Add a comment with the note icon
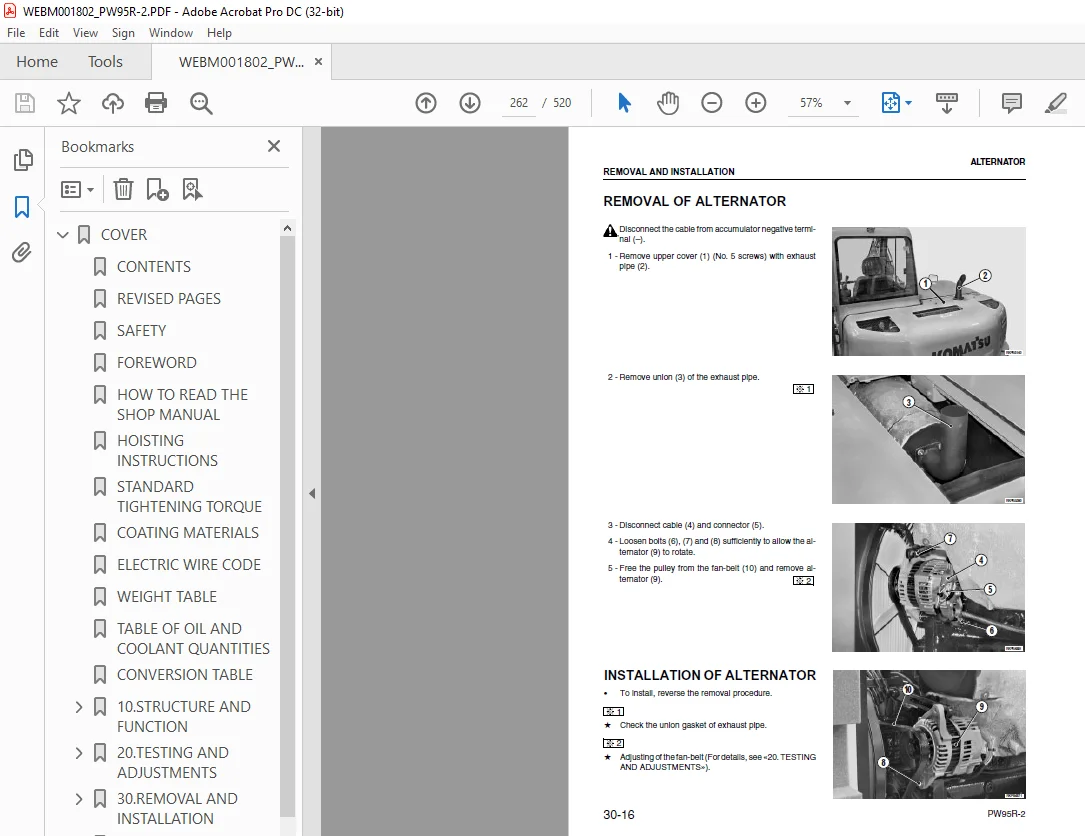Viewport: 1085px width, 836px height. coord(1012,103)
